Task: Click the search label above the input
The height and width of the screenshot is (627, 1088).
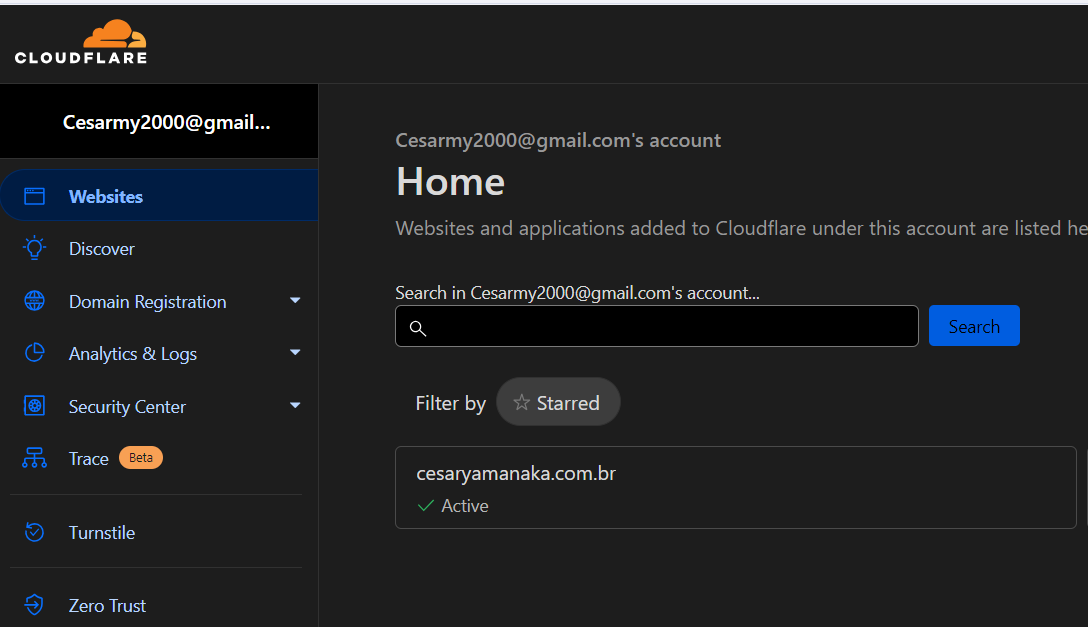Action: coord(577,293)
